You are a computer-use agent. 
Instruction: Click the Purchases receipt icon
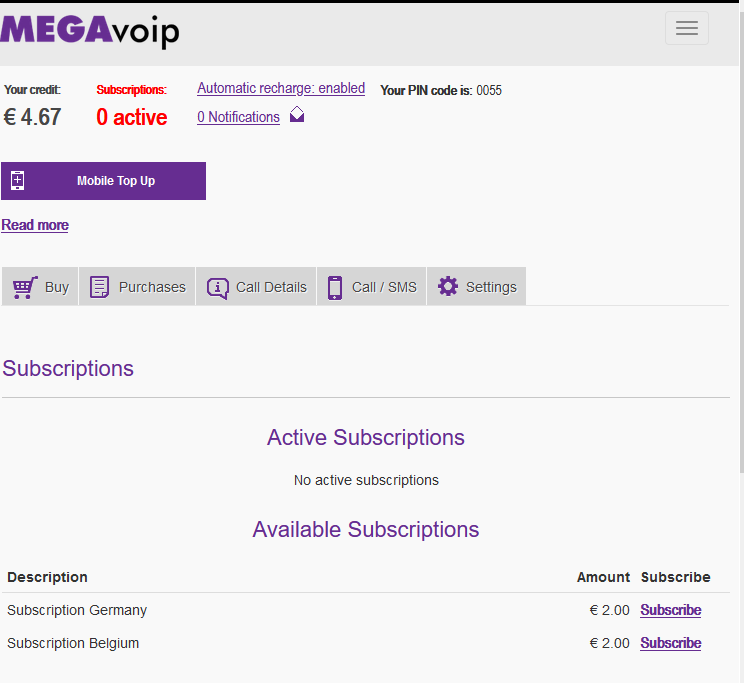pyautogui.click(x=99, y=287)
